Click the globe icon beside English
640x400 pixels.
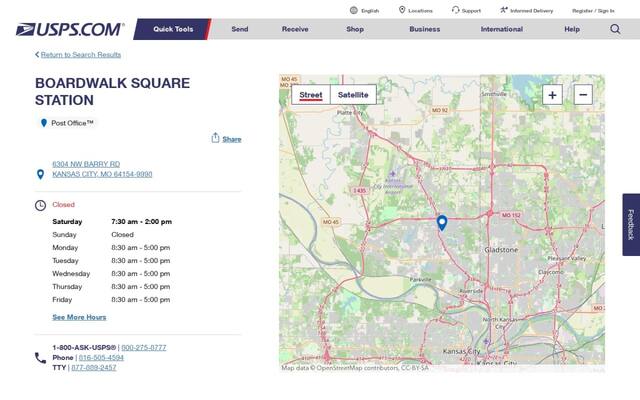click(353, 11)
